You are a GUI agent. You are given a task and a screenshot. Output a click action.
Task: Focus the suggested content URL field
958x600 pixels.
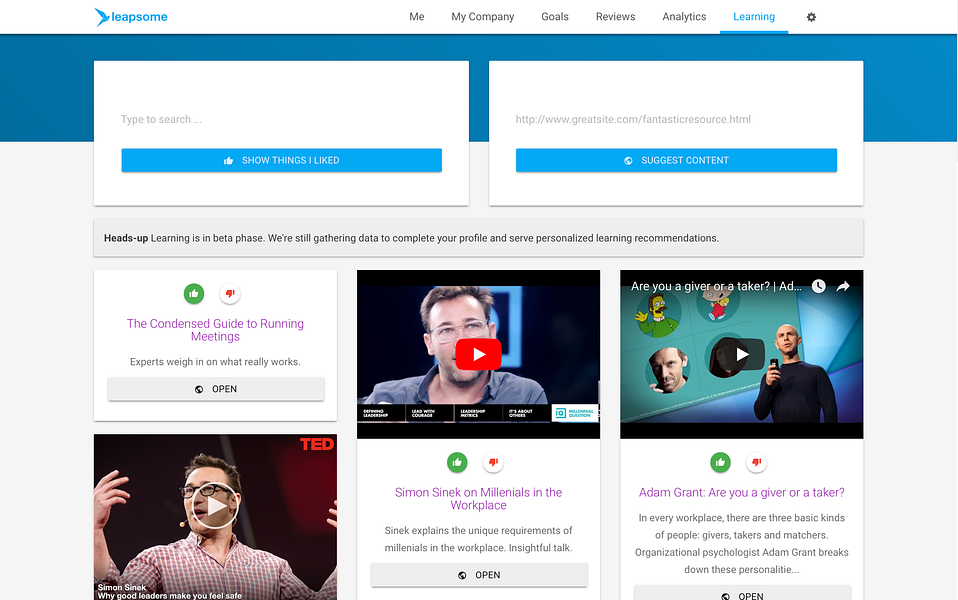pyautogui.click(x=676, y=119)
